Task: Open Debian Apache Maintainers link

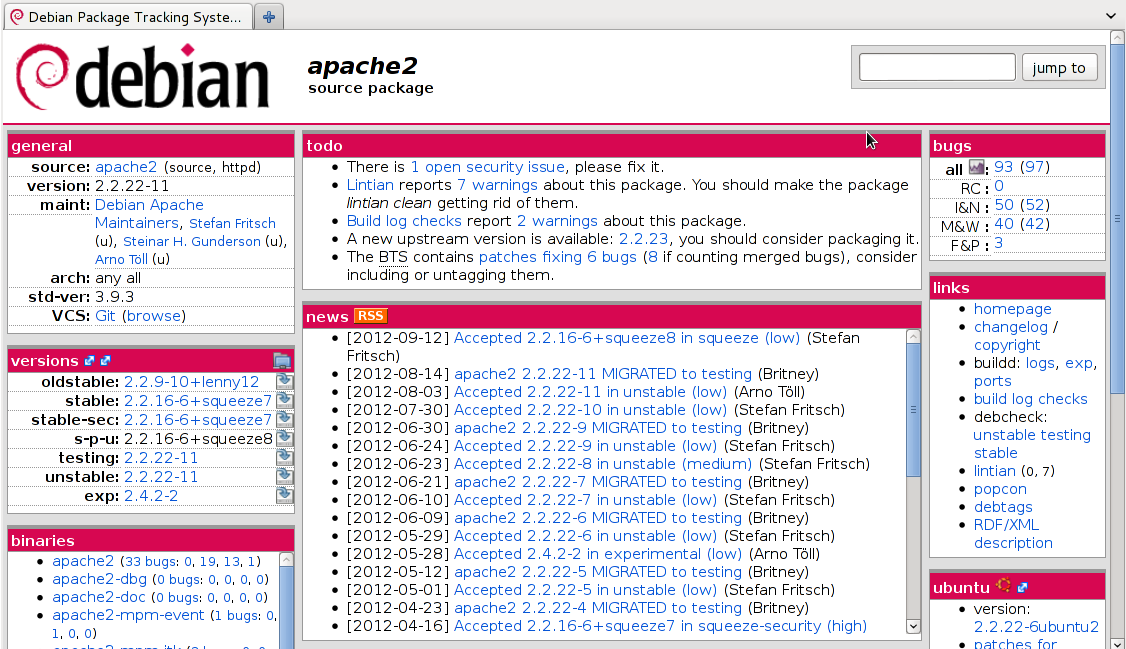Action: click(x=149, y=214)
